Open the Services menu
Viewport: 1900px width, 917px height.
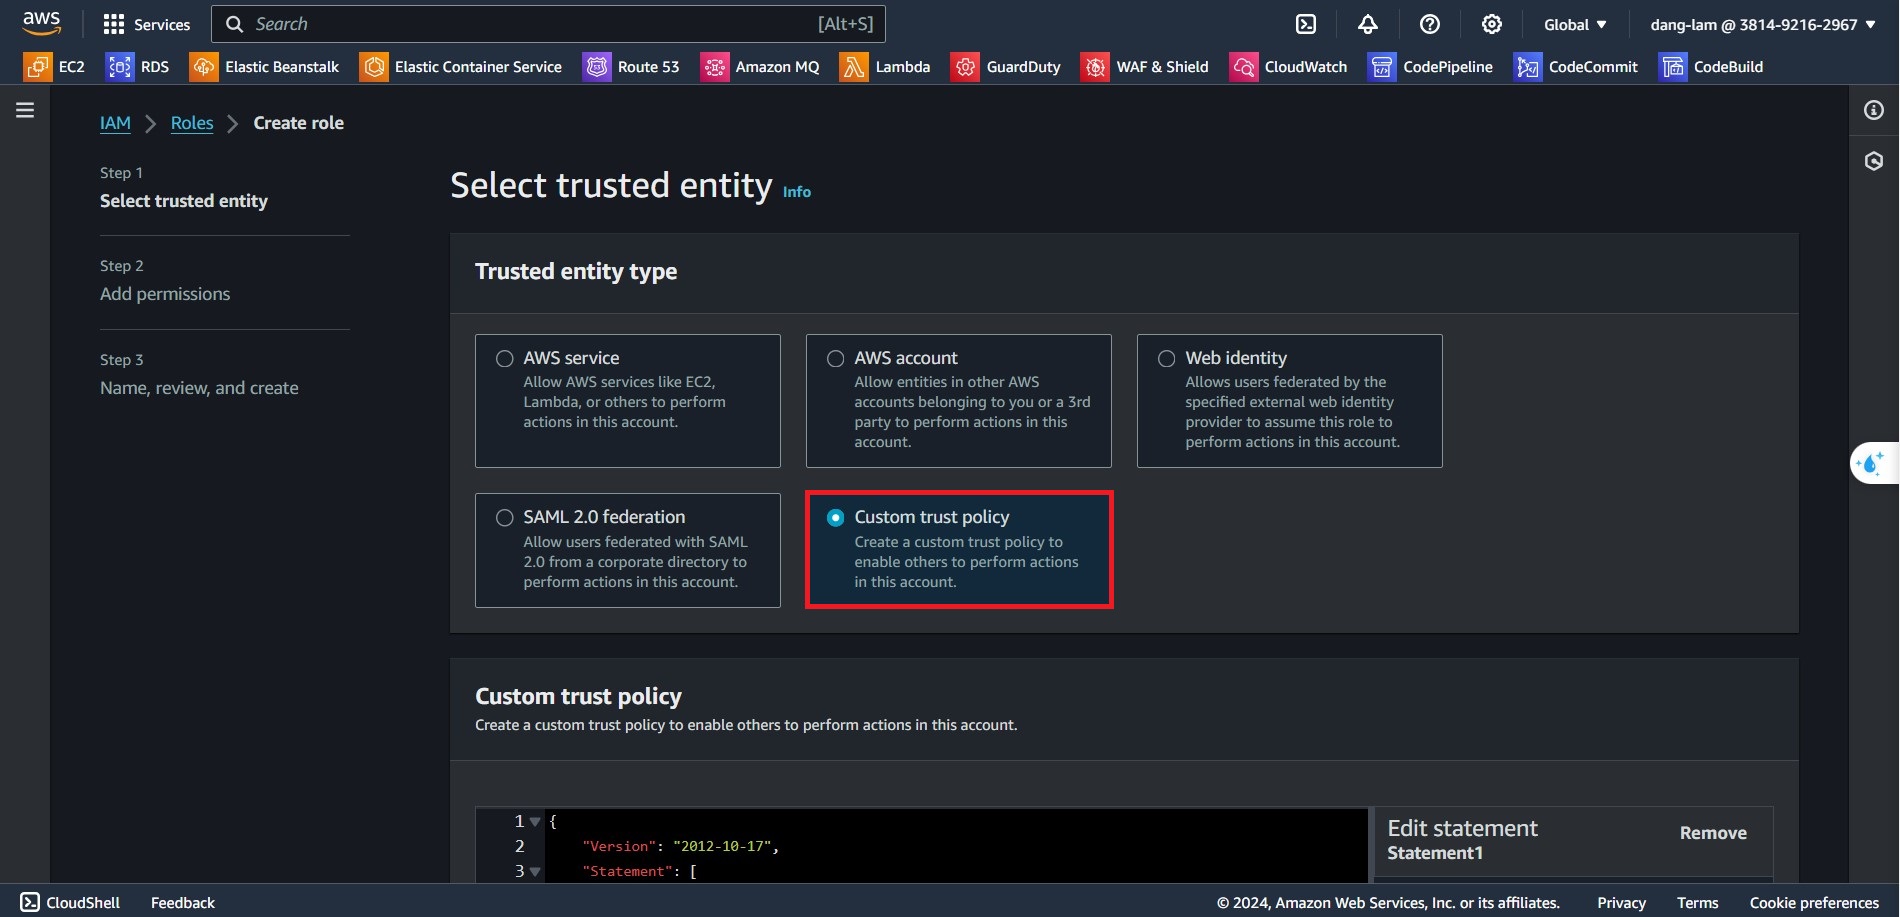click(x=147, y=24)
